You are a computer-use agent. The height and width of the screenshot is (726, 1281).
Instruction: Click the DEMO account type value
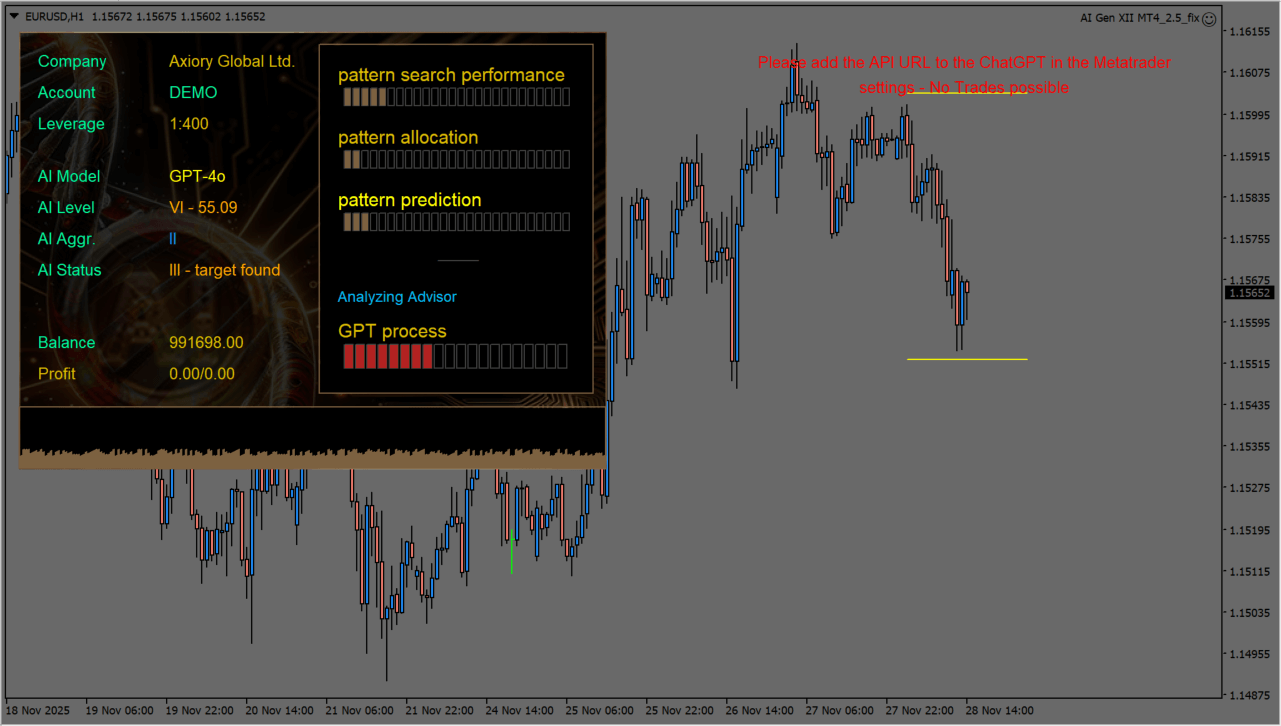pos(193,93)
